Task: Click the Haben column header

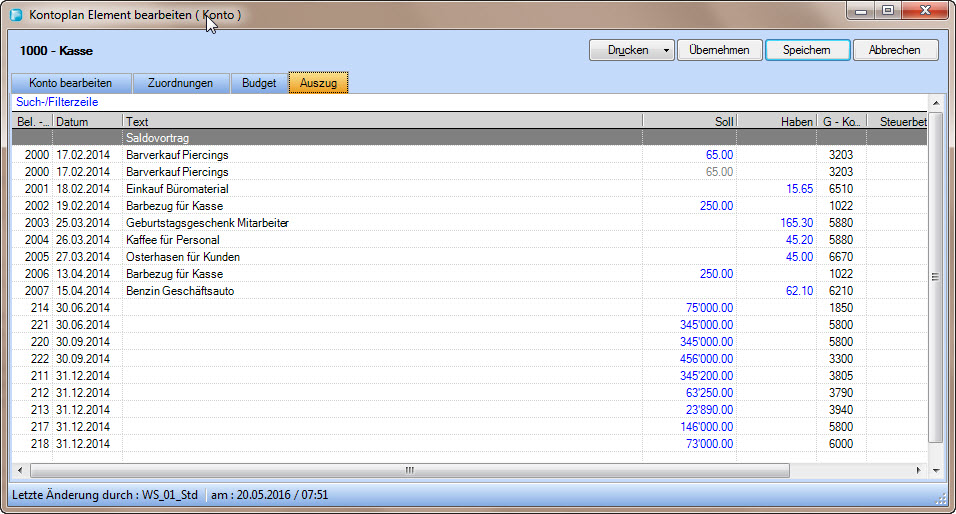Action: 776,122
